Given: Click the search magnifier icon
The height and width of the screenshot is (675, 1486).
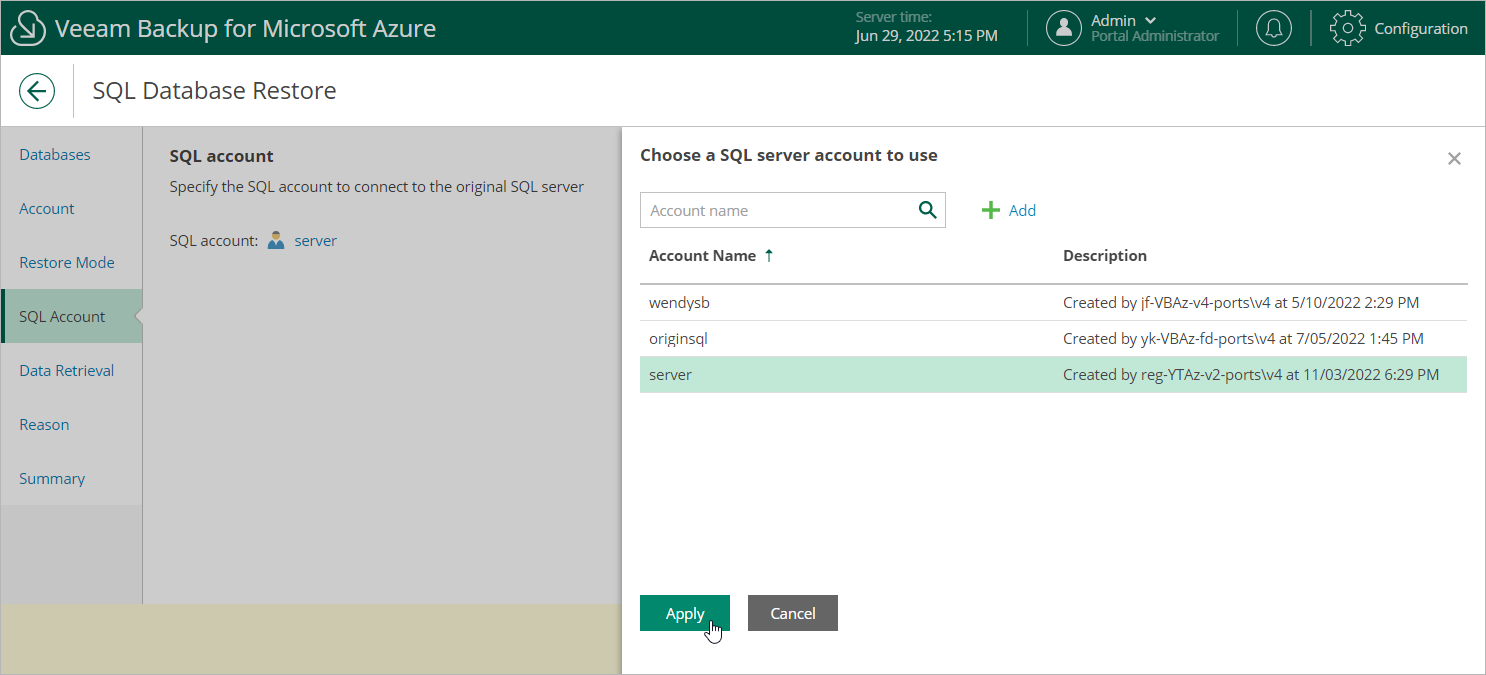Looking at the screenshot, I should tap(927, 210).
